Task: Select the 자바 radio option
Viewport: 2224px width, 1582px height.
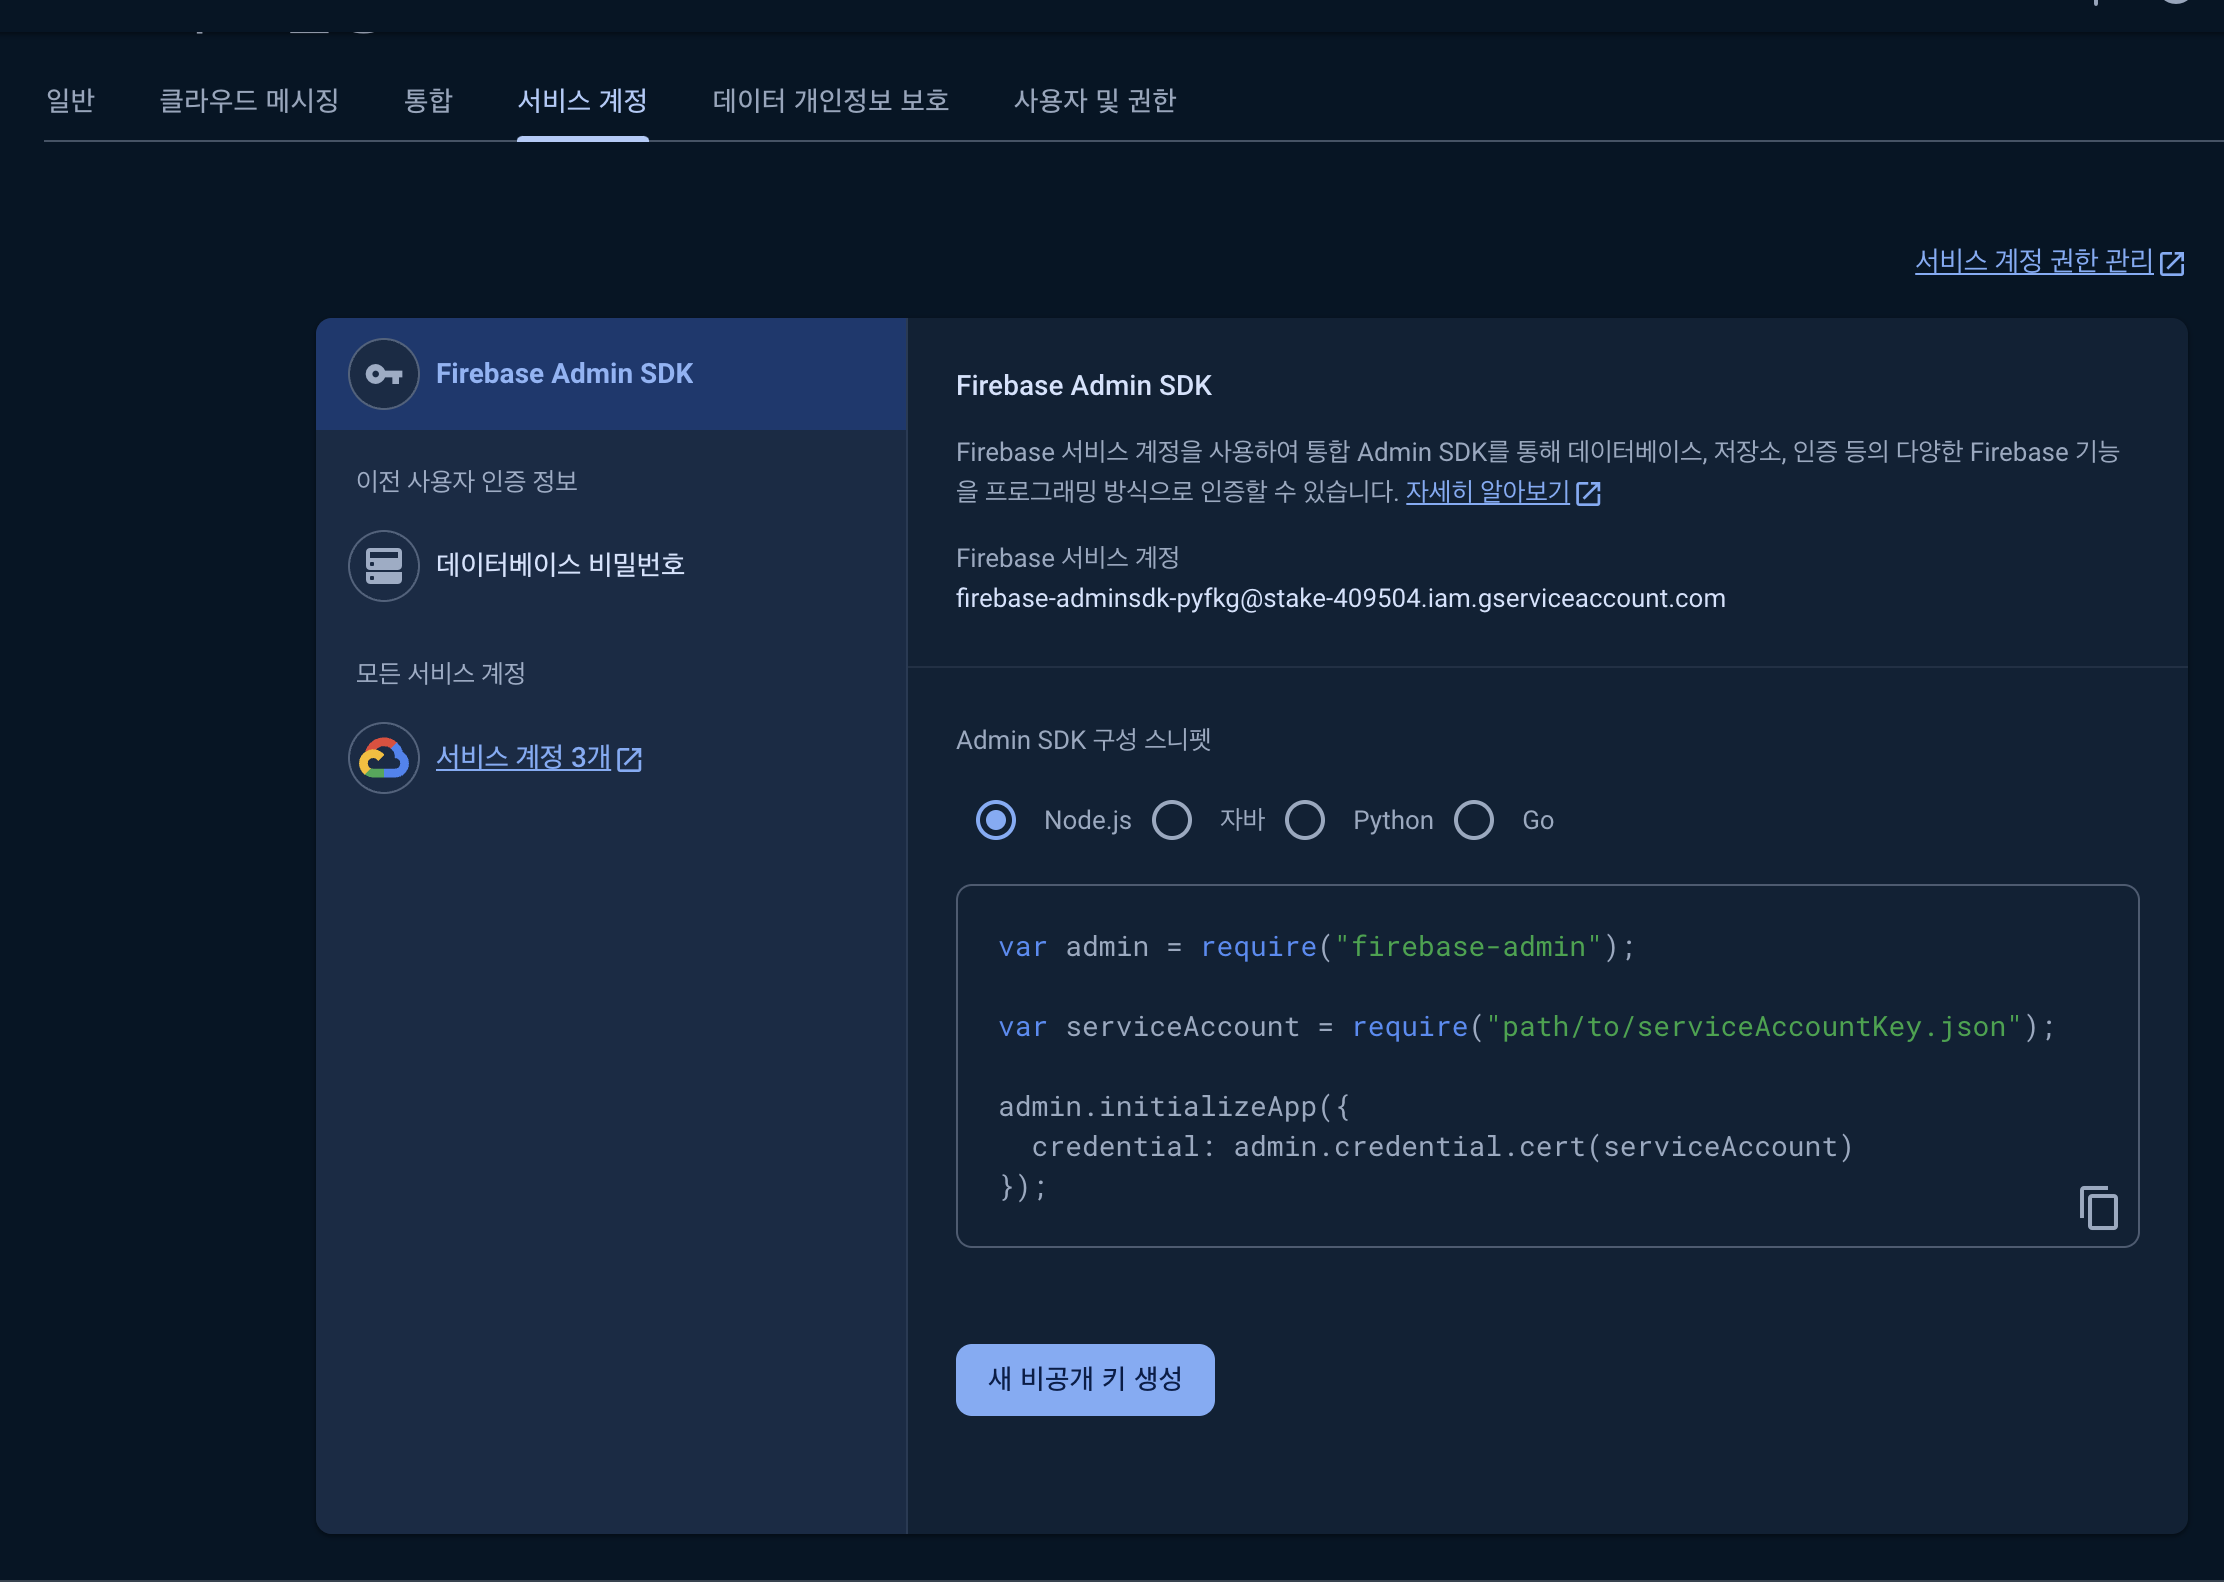Action: (1172, 820)
